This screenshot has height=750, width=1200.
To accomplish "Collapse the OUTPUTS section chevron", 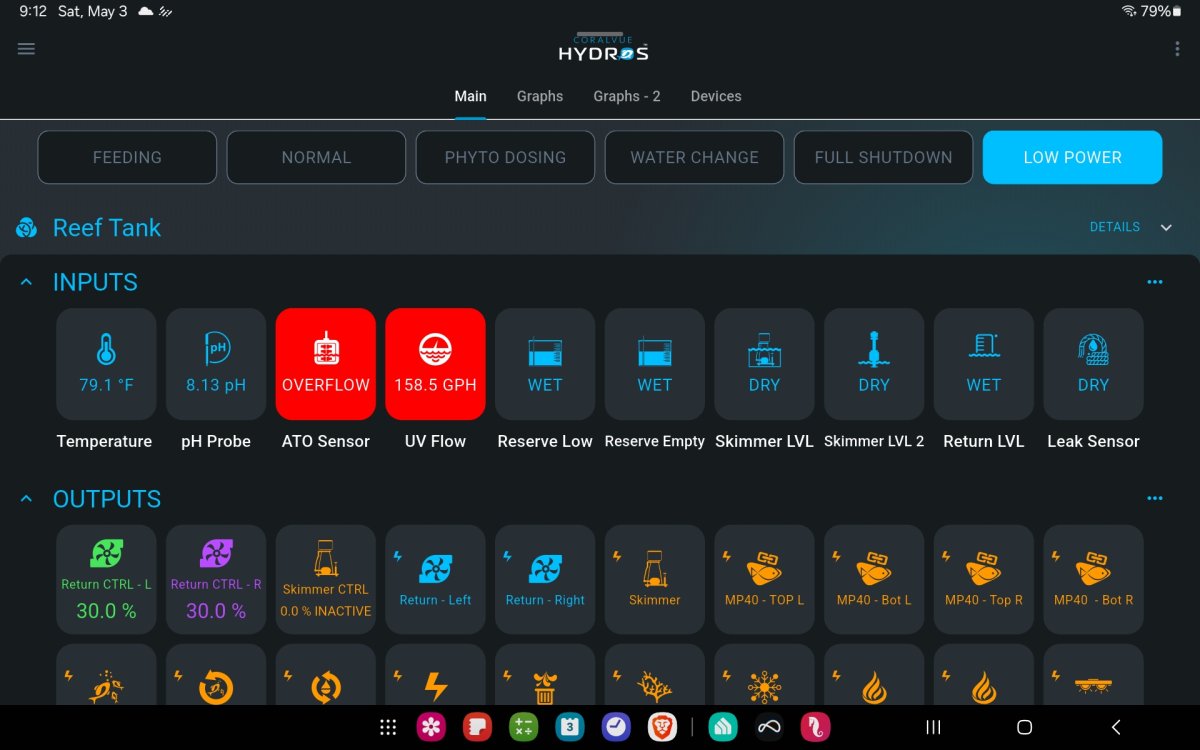I will tap(27, 499).
